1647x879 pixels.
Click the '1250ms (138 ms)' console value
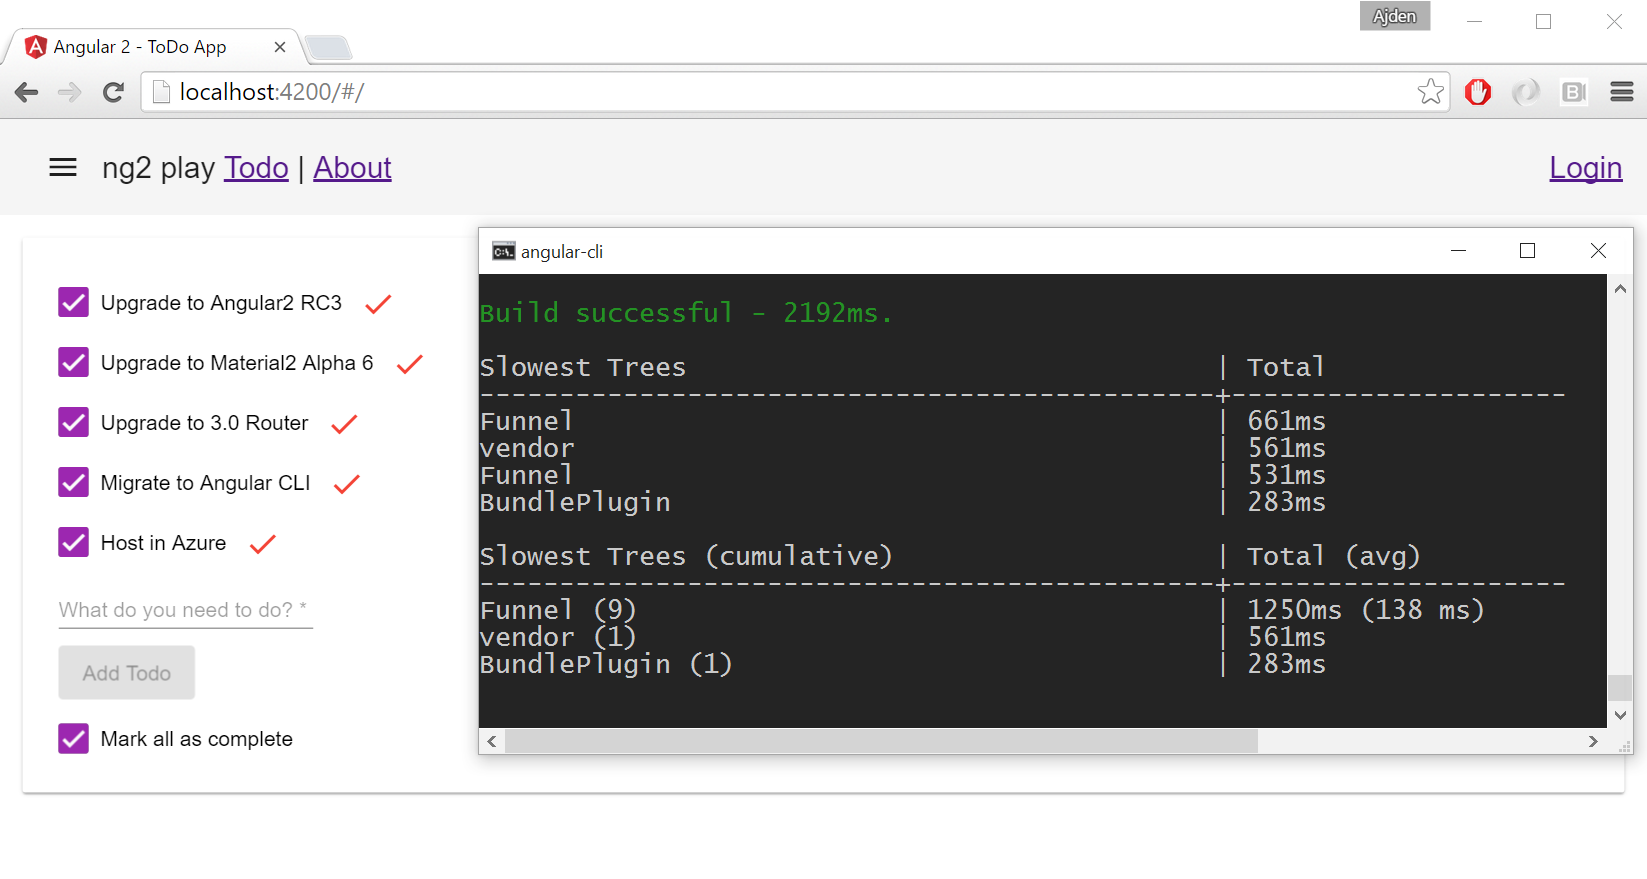[1366, 610]
